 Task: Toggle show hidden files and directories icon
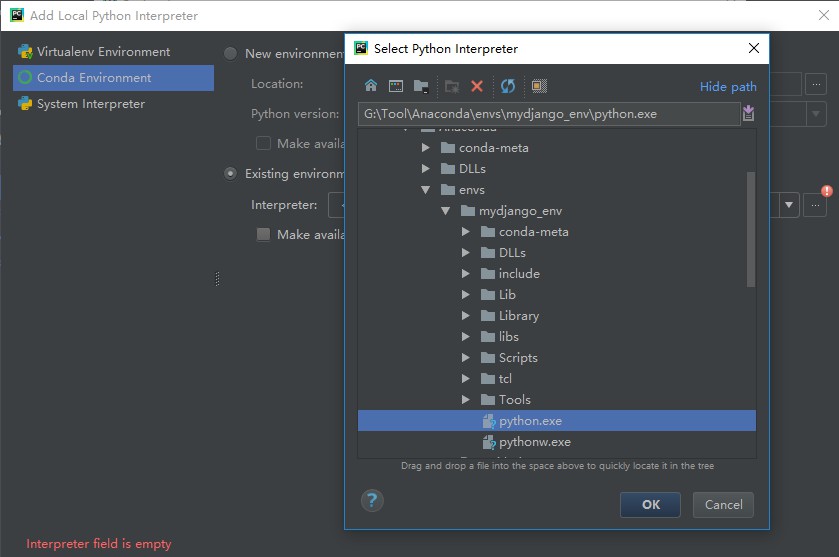coord(539,87)
